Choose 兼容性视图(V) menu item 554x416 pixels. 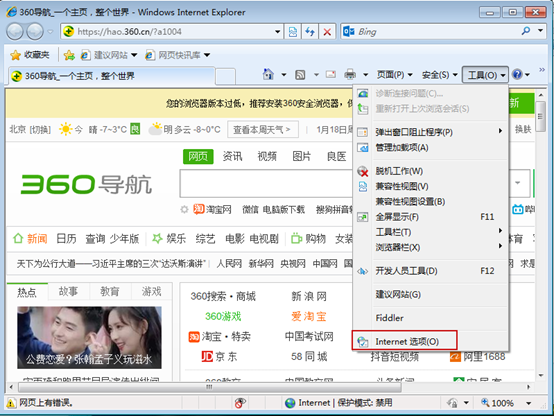430,186
